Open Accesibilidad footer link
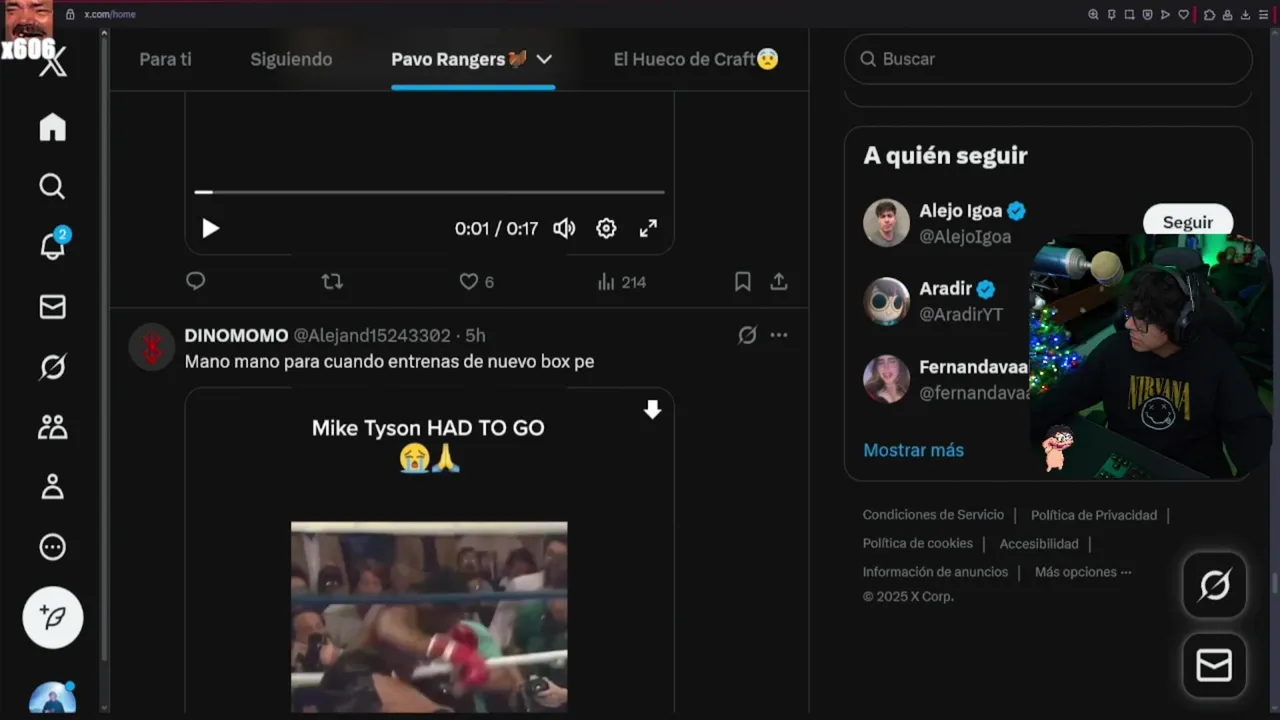The height and width of the screenshot is (720, 1280). [1039, 543]
